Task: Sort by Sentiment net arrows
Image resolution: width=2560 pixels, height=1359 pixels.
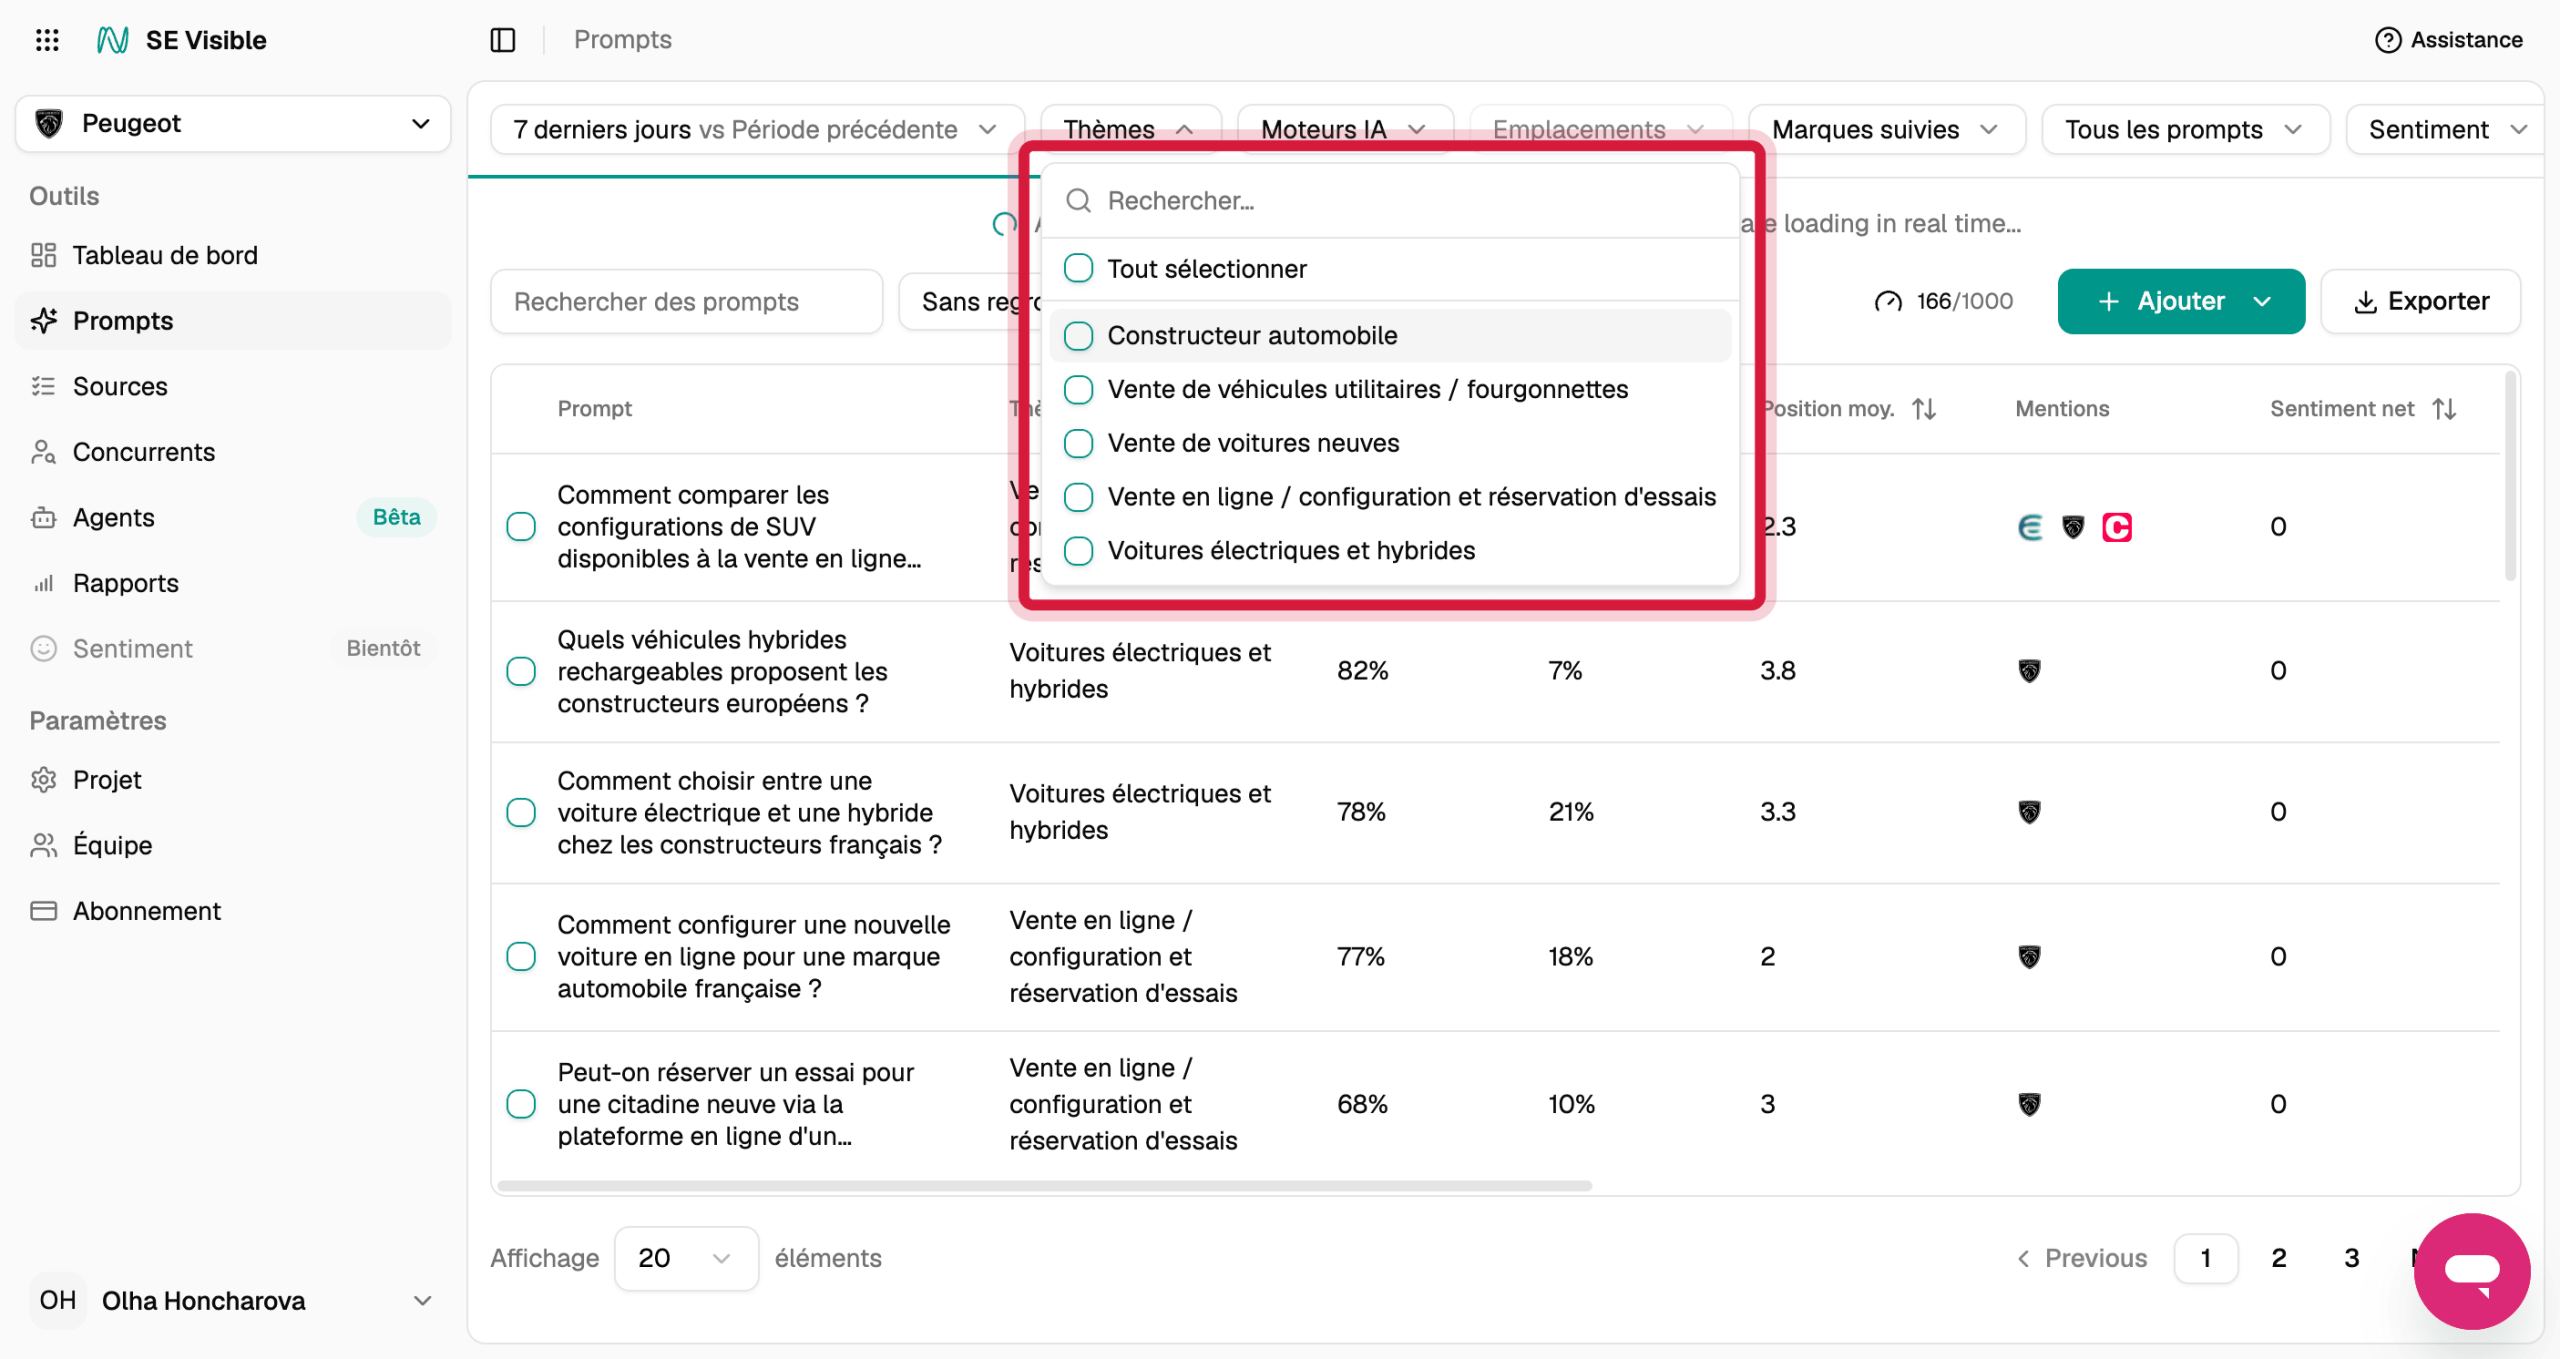Action: 2444,408
